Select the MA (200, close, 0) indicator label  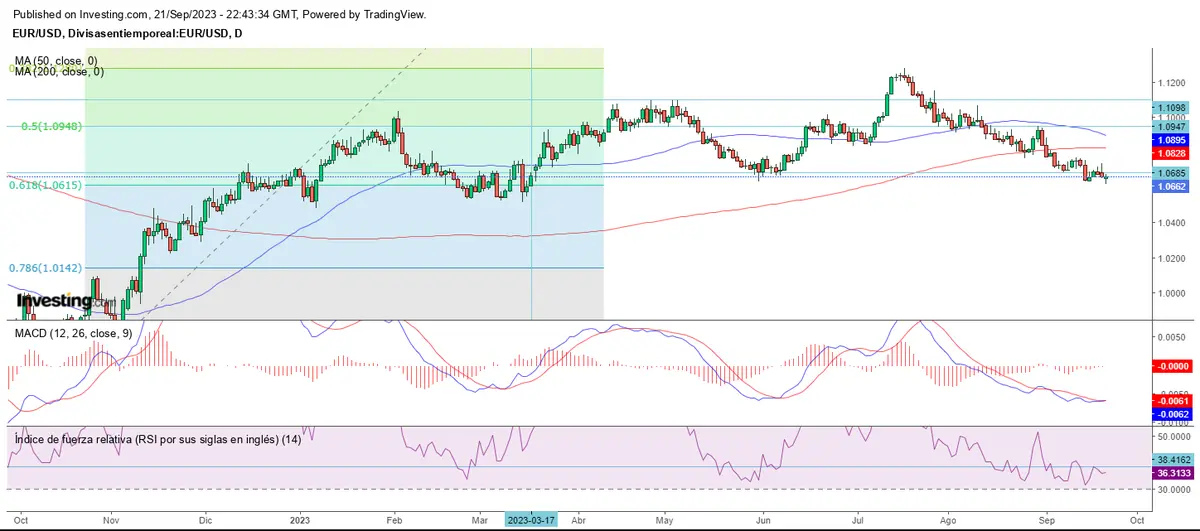[59, 72]
